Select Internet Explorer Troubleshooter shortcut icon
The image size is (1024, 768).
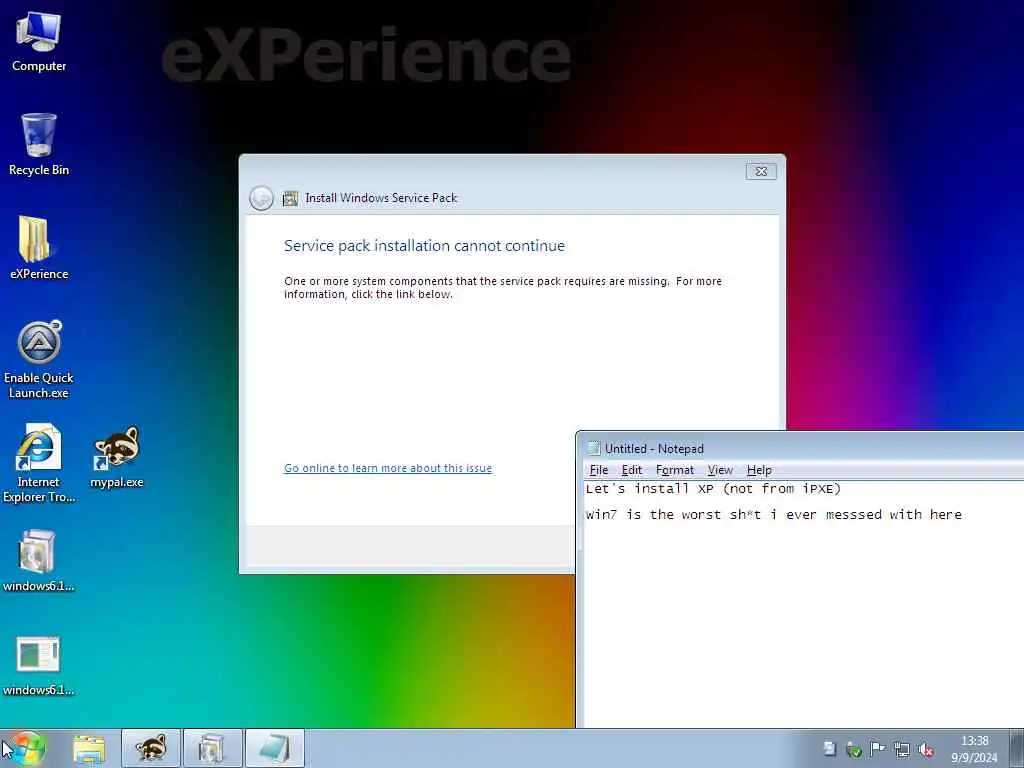coord(39,464)
